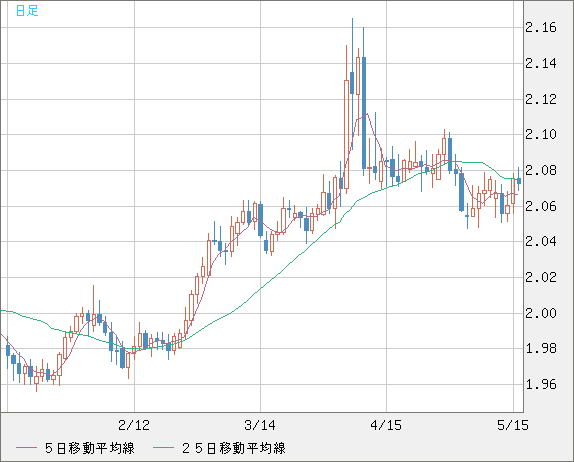Image resolution: width=574 pixels, height=462 pixels.
Task: Click the 25日移動平均線 legend label
Action: point(234,448)
